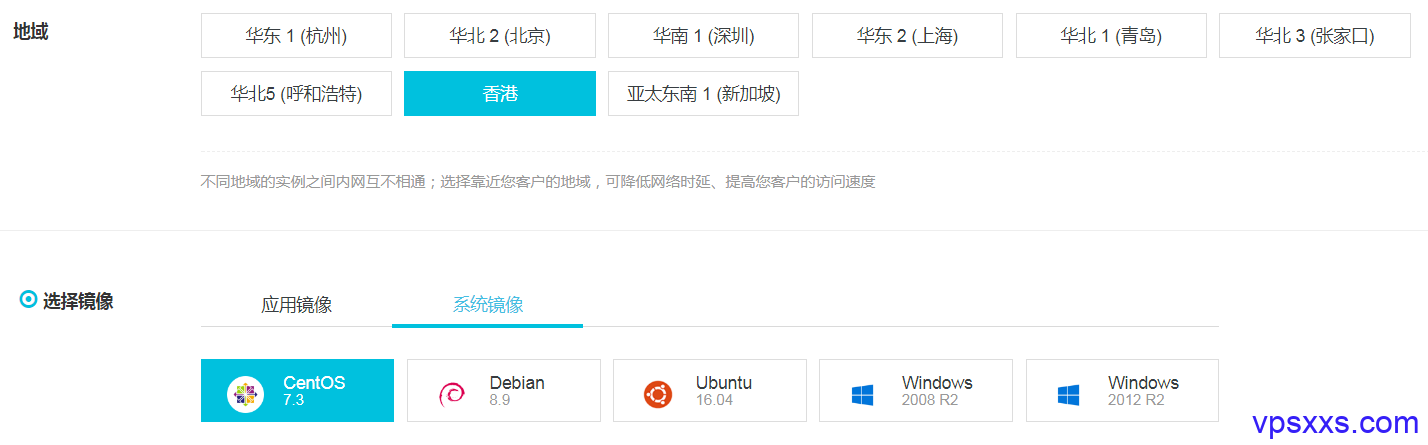The width and height of the screenshot is (1428, 445).
Task: Switch to the 应用镜像 tab
Action: 296,305
